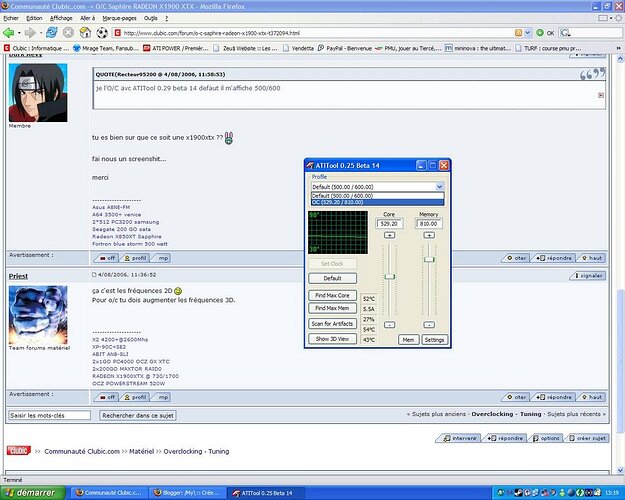Viewport: 625px width, 500px height.
Task: Click the minus button below Memory slider
Action: pyautogui.click(x=429, y=324)
